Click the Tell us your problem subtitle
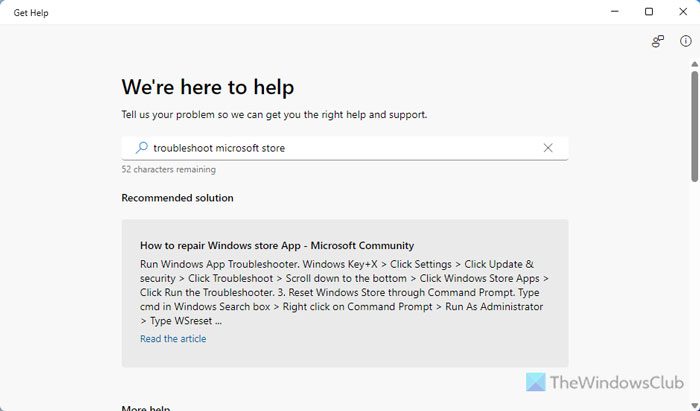700x411 pixels. (x=274, y=115)
